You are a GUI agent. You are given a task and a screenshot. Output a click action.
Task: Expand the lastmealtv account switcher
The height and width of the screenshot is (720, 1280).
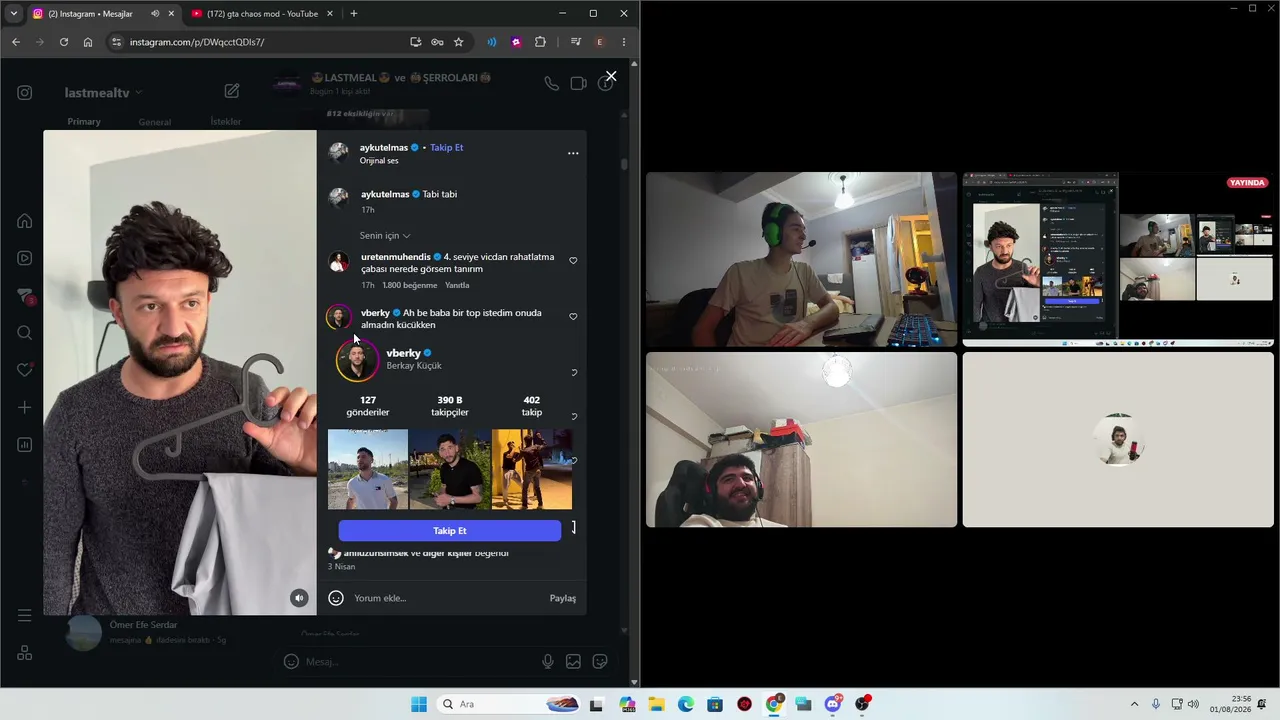(x=103, y=92)
